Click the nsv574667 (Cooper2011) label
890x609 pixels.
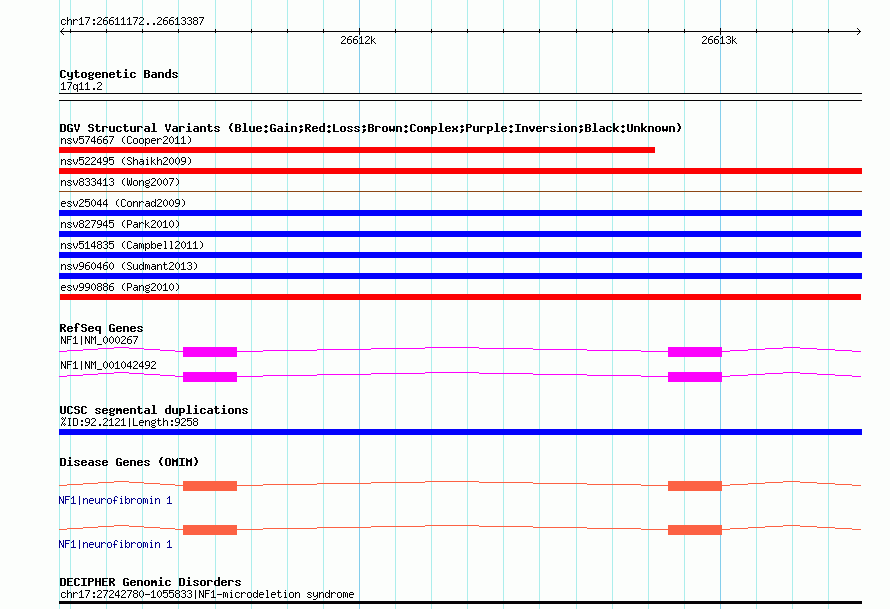(x=126, y=140)
